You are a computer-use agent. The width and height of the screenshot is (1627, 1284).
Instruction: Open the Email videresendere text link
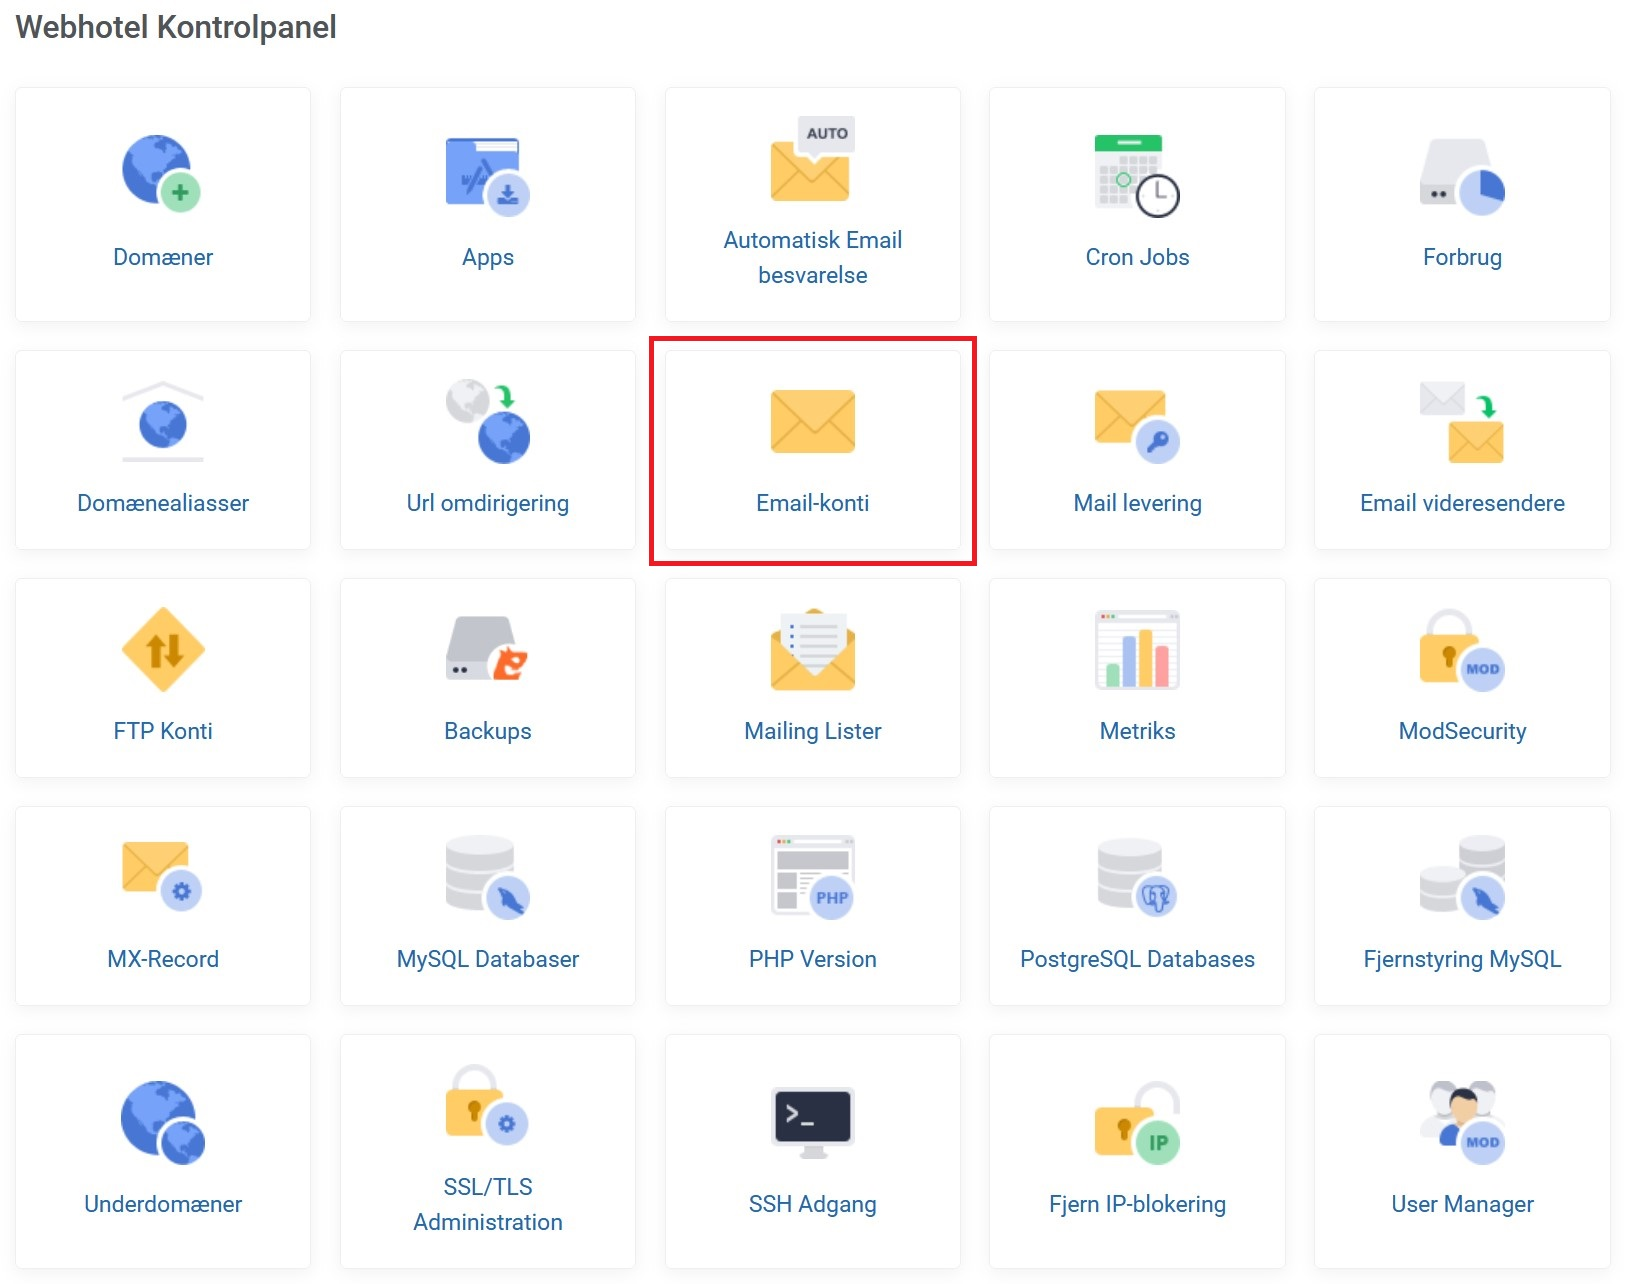coord(1461,503)
